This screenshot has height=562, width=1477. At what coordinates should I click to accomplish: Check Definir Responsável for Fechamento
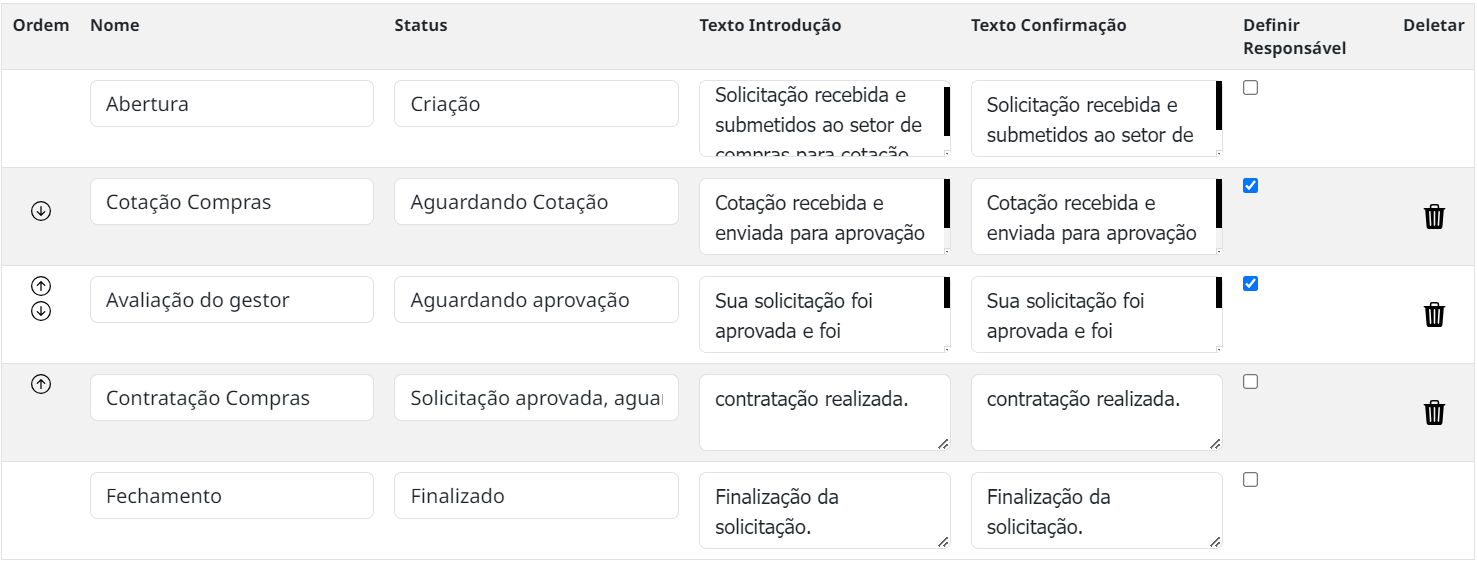(x=1250, y=480)
